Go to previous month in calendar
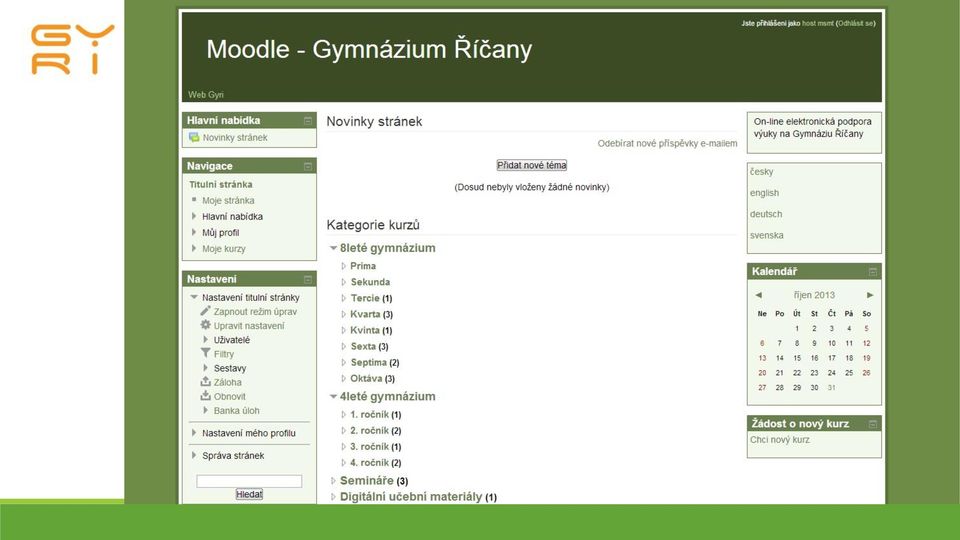 (x=759, y=295)
